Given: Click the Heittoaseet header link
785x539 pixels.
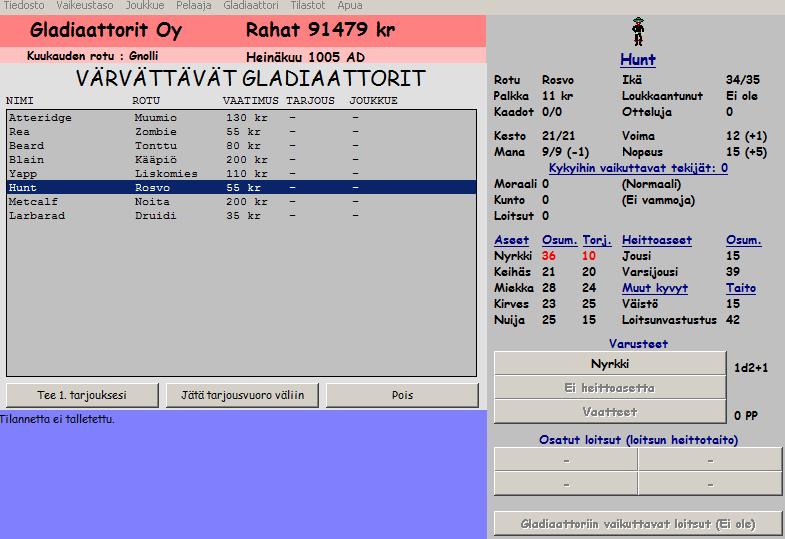Looking at the screenshot, I should 656,240.
